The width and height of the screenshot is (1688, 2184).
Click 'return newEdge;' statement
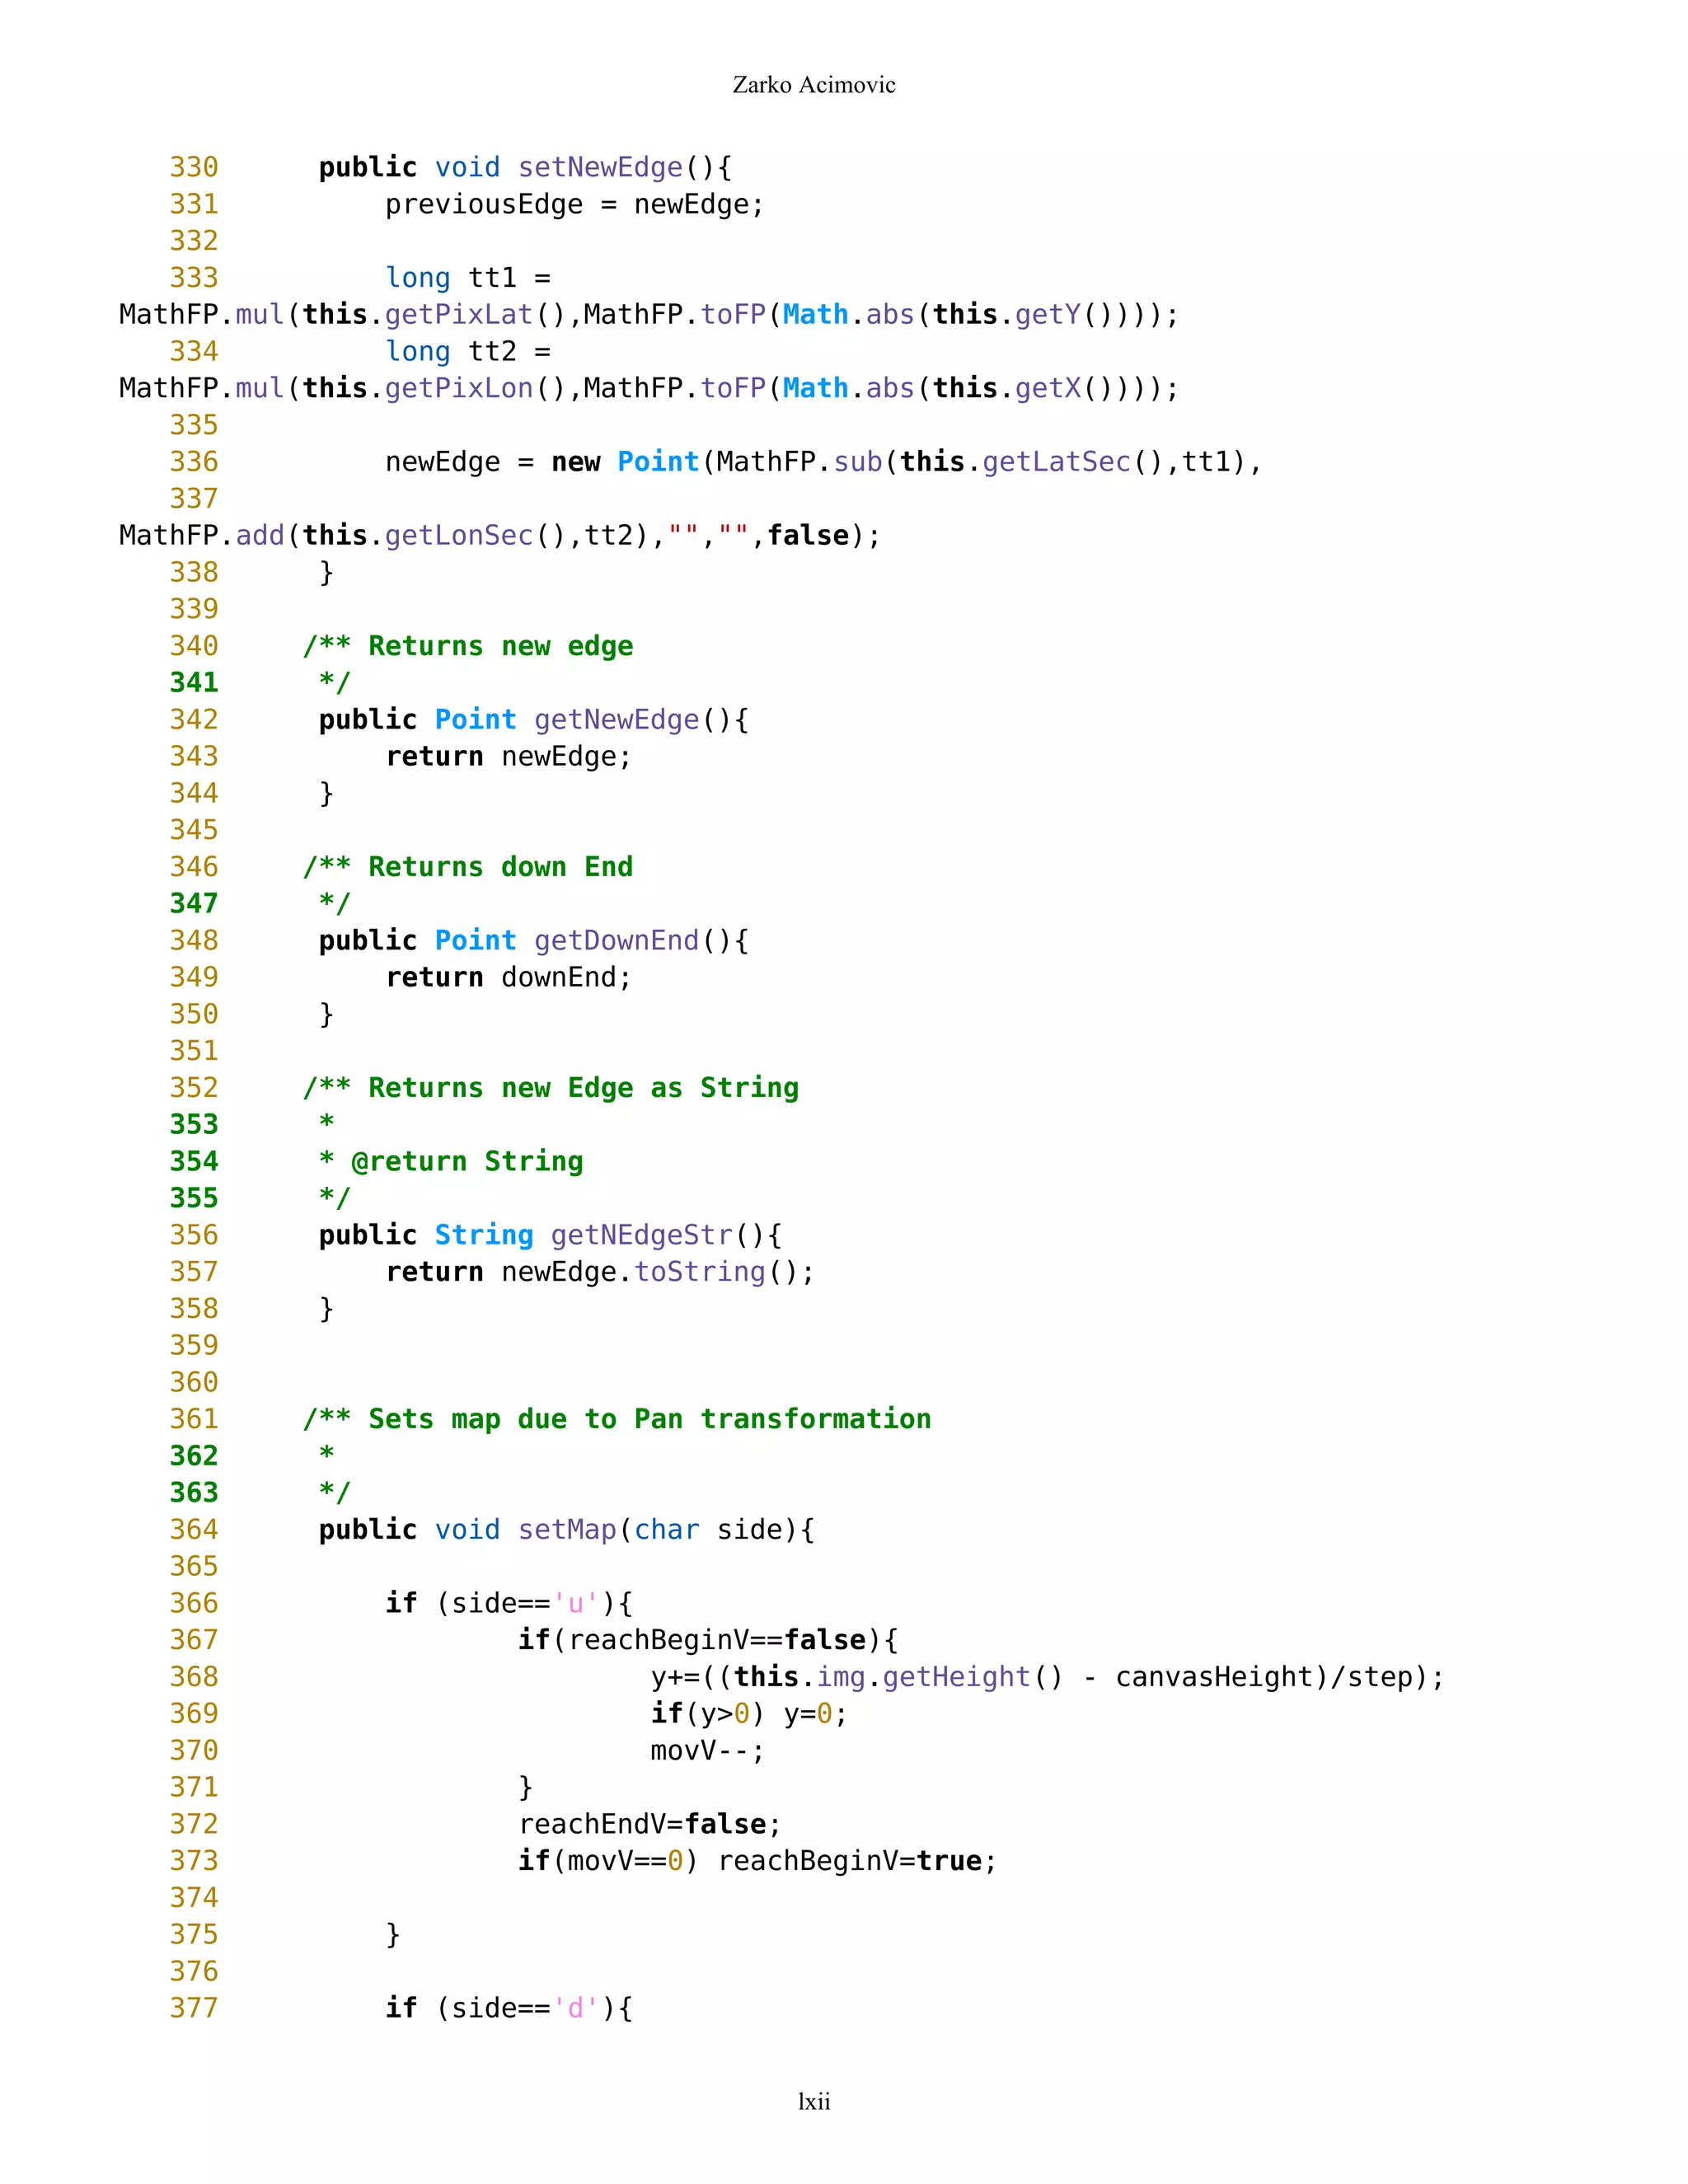[509, 757]
